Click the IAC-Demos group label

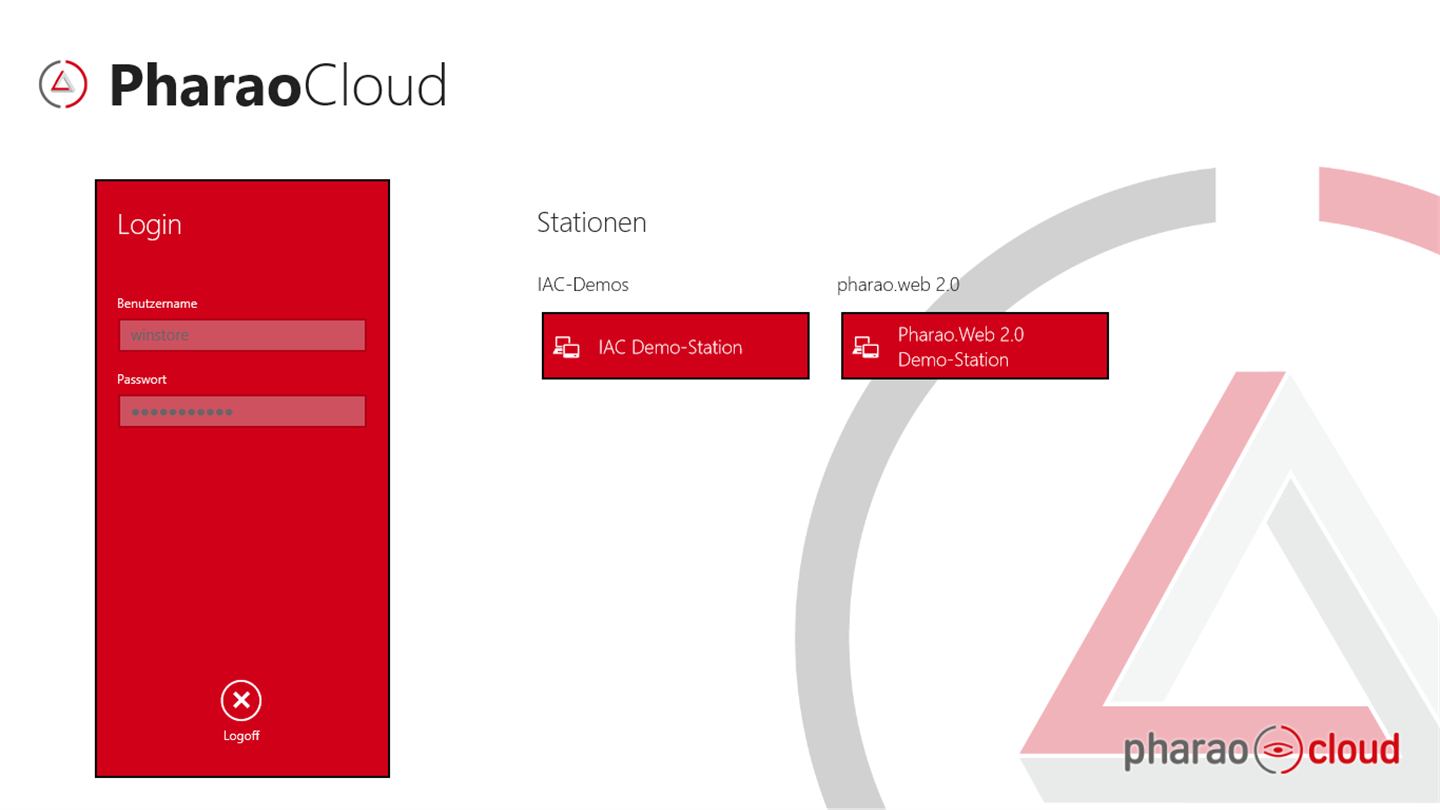pyautogui.click(x=583, y=285)
